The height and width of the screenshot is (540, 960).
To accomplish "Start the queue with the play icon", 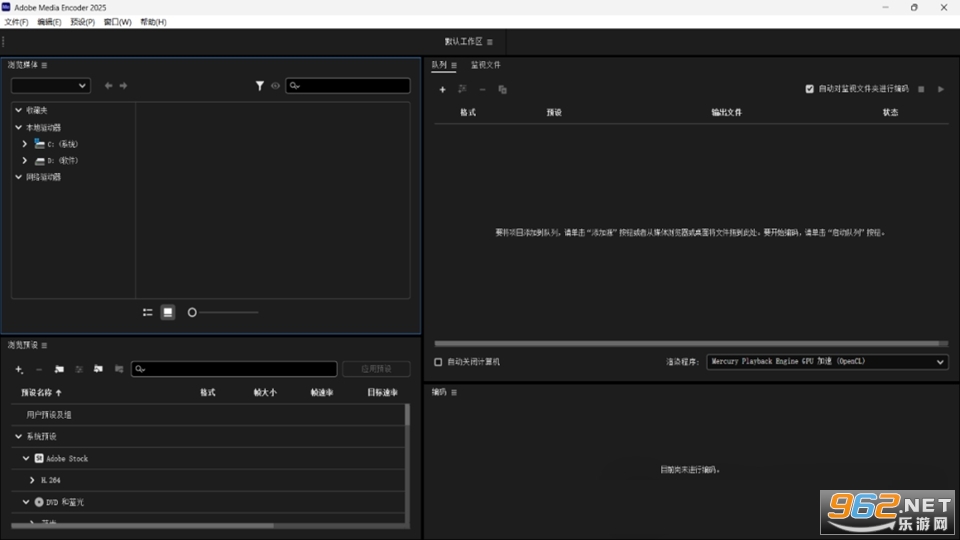I will tap(941, 89).
